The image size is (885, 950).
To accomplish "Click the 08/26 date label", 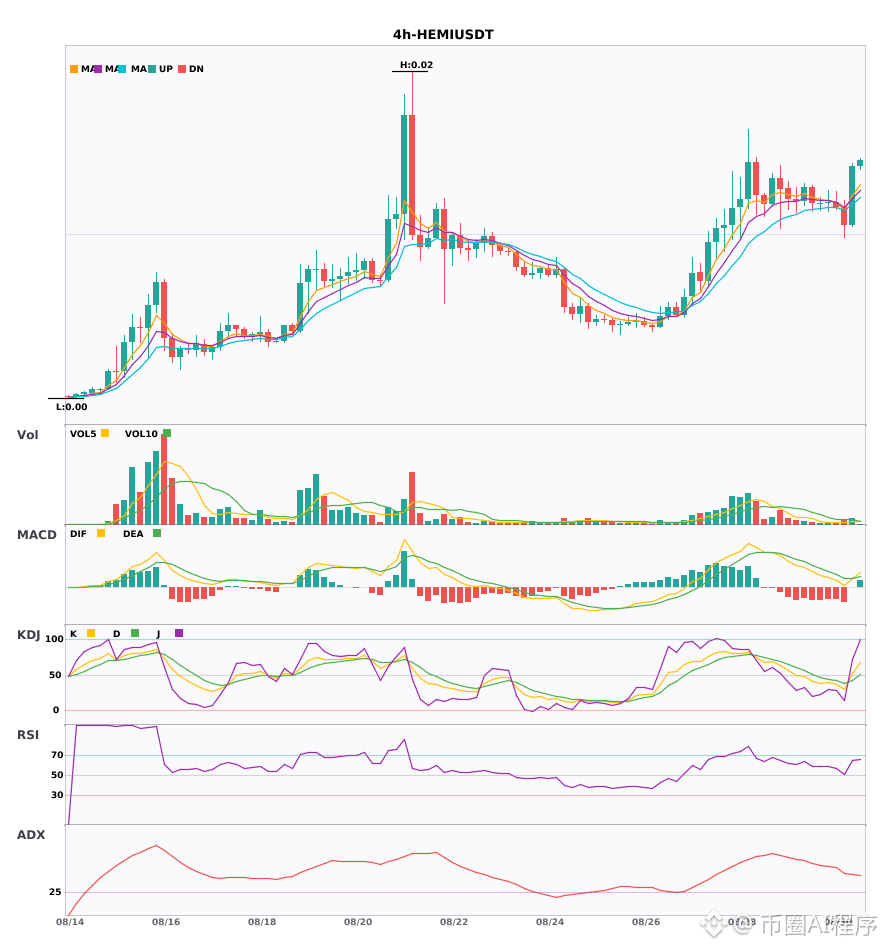I will 646,922.
